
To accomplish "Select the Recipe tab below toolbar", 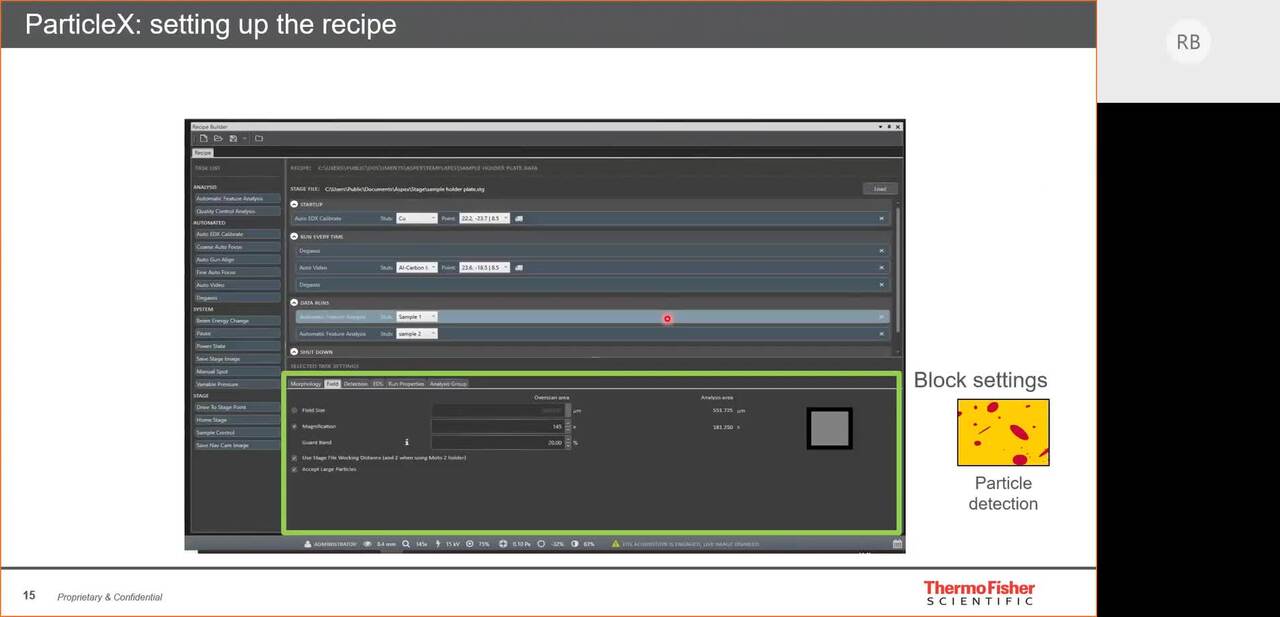I will pyautogui.click(x=202, y=153).
